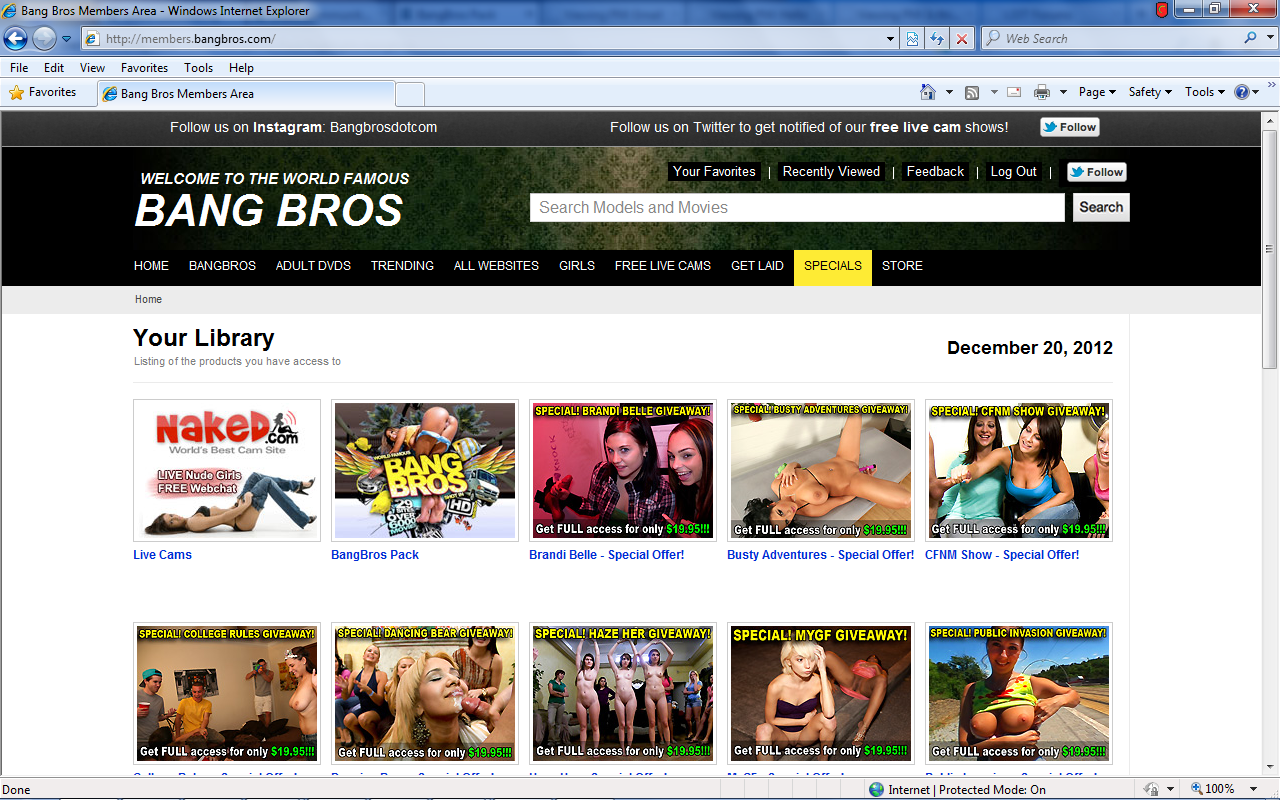Image resolution: width=1280 pixels, height=800 pixels.
Task: Click the Feeds icon in command bar
Action: click(x=972, y=92)
